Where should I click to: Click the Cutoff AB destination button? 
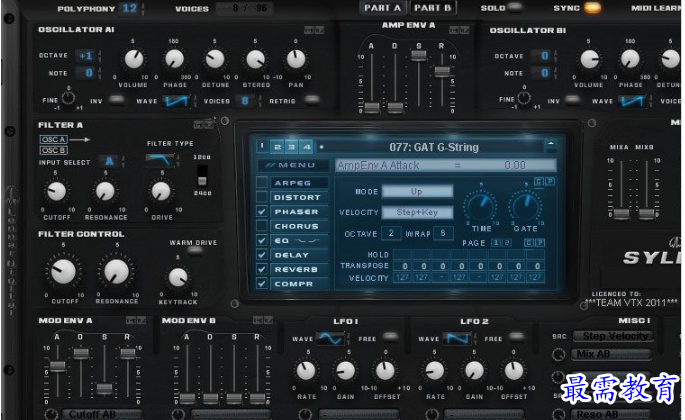(101, 413)
